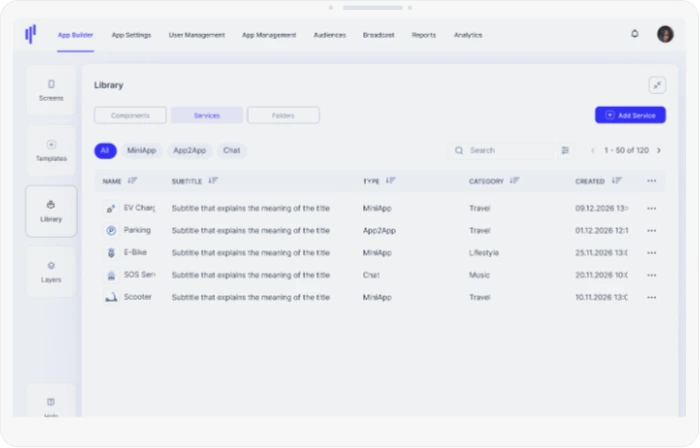Open the notifications bell icon
This screenshot has width=700, height=448.
tap(634, 34)
